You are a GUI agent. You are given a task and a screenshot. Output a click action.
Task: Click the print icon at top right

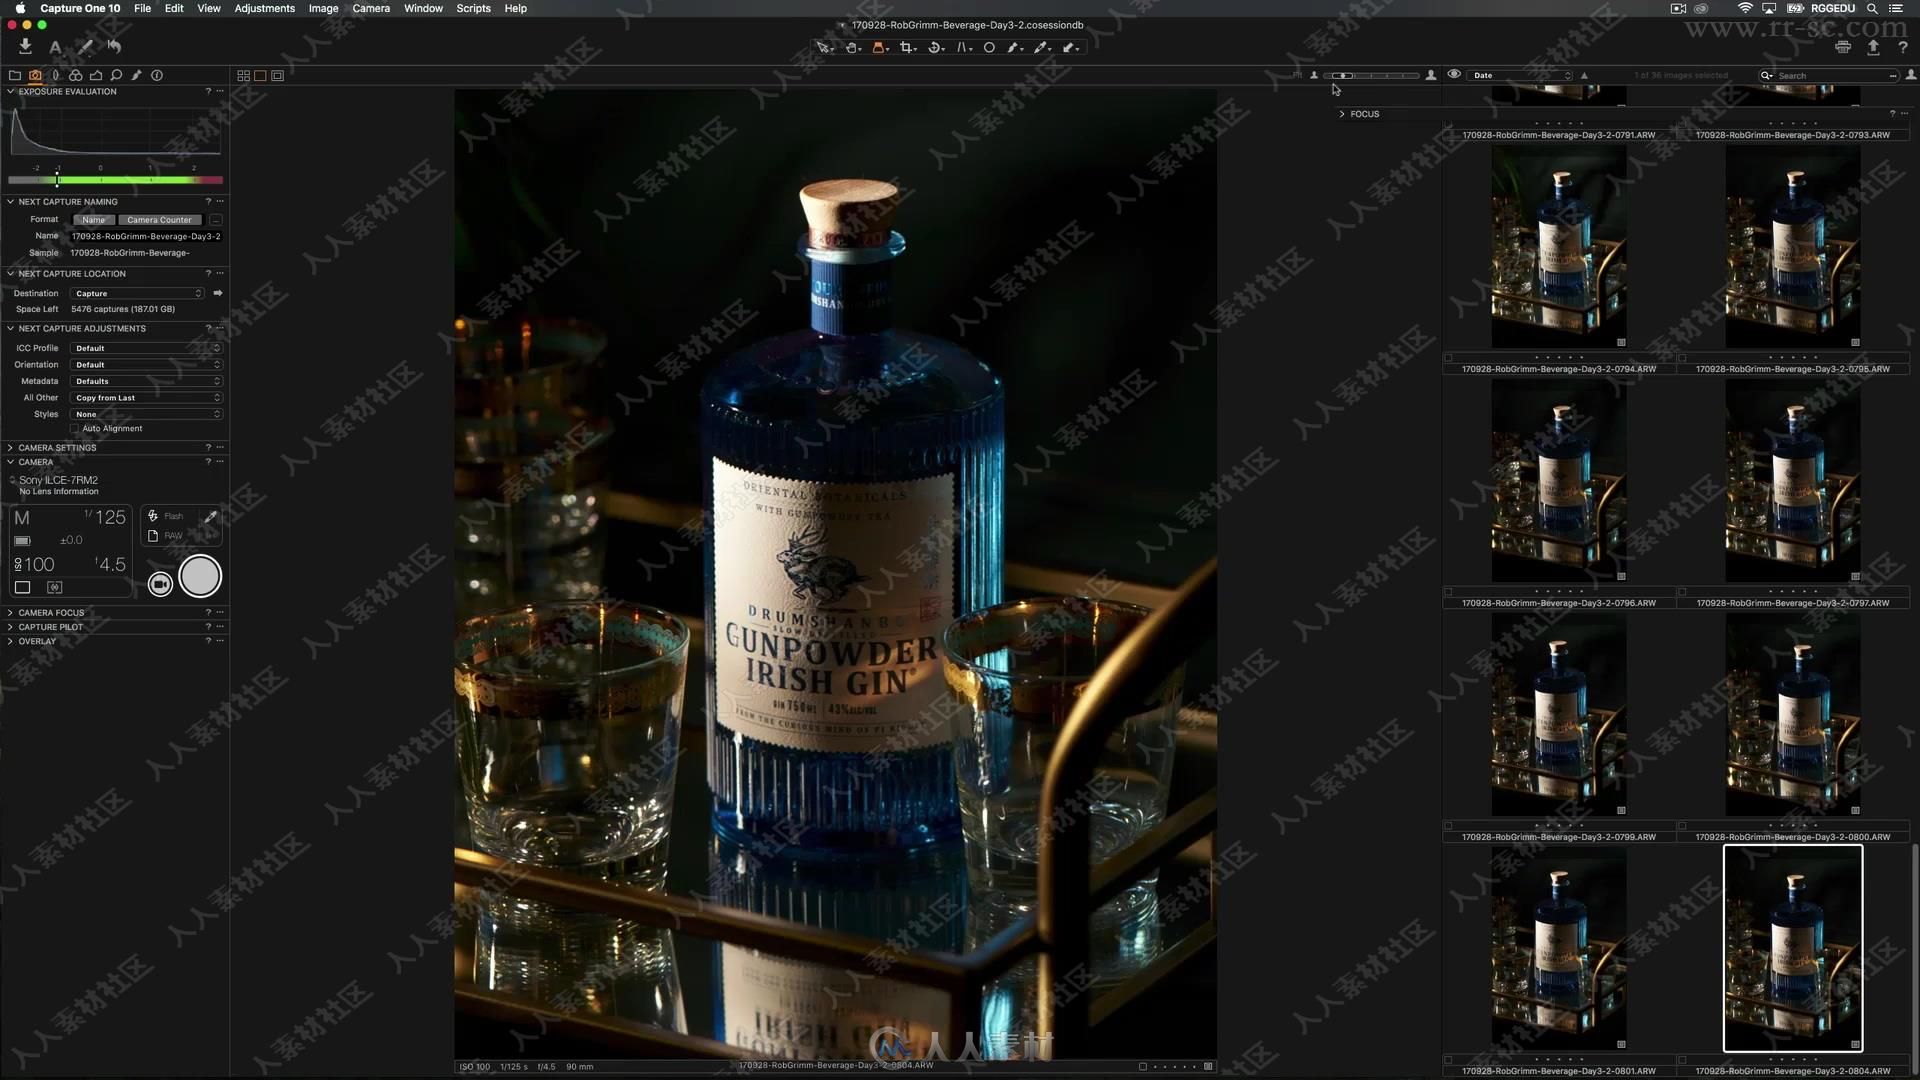pos(1843,47)
